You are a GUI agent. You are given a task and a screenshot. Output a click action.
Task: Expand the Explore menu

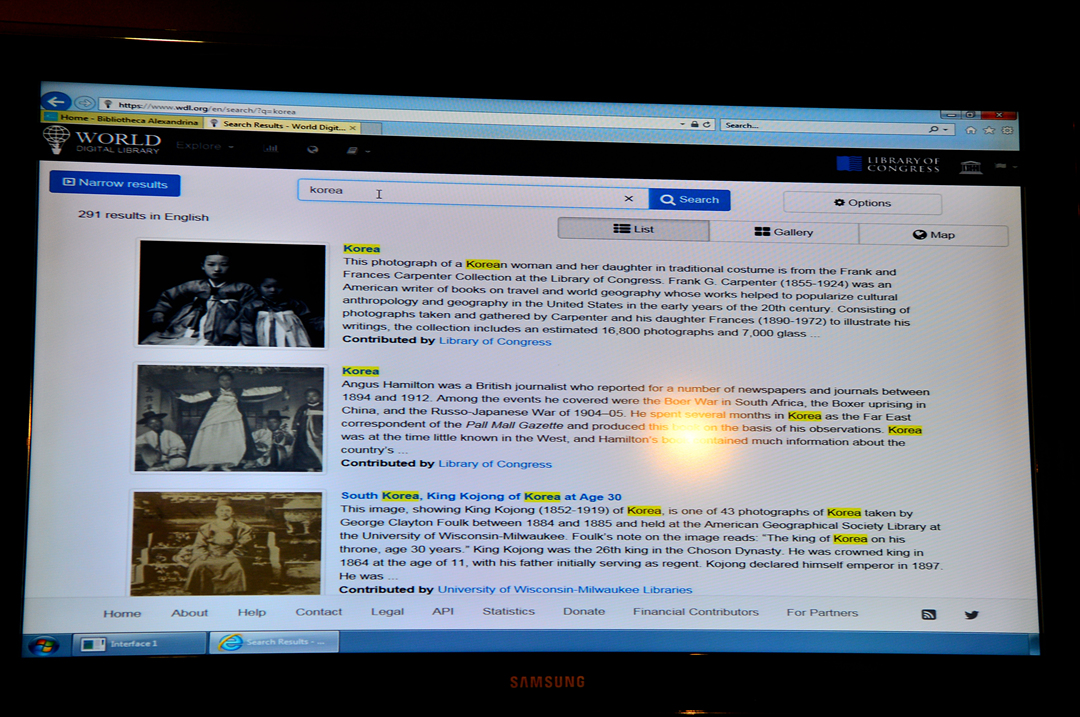coord(205,146)
